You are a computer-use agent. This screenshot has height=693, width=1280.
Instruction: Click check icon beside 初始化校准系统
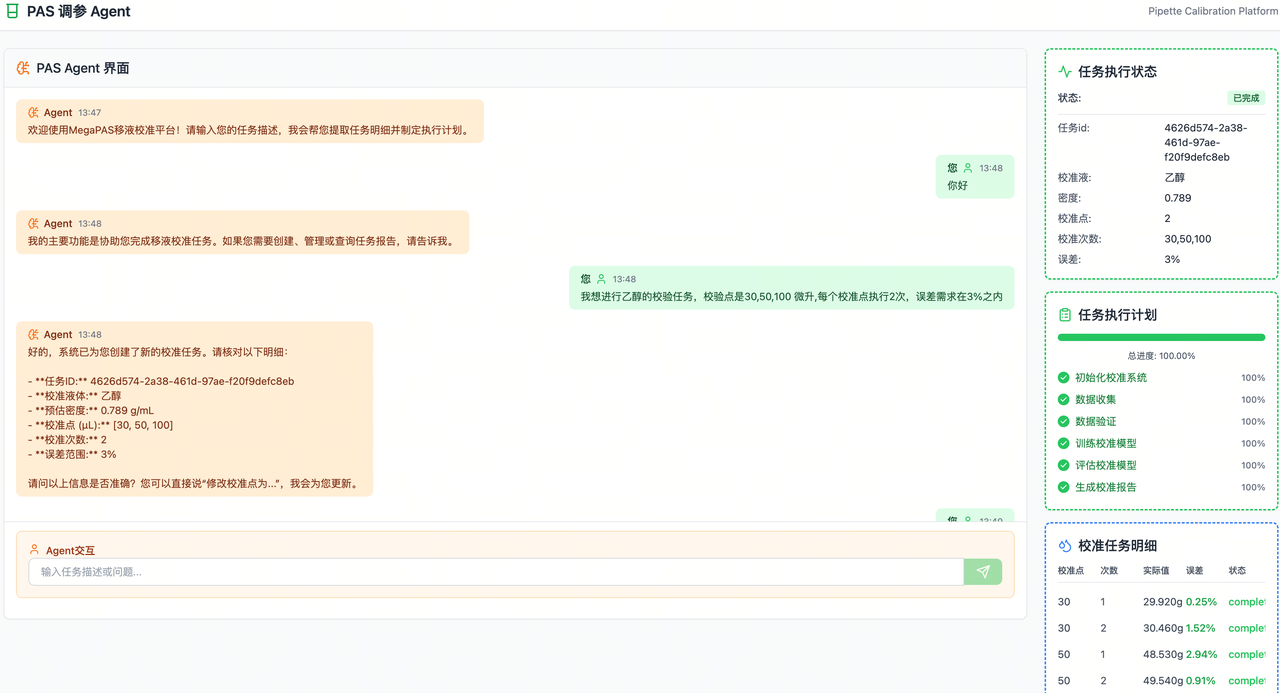pyautogui.click(x=1063, y=378)
